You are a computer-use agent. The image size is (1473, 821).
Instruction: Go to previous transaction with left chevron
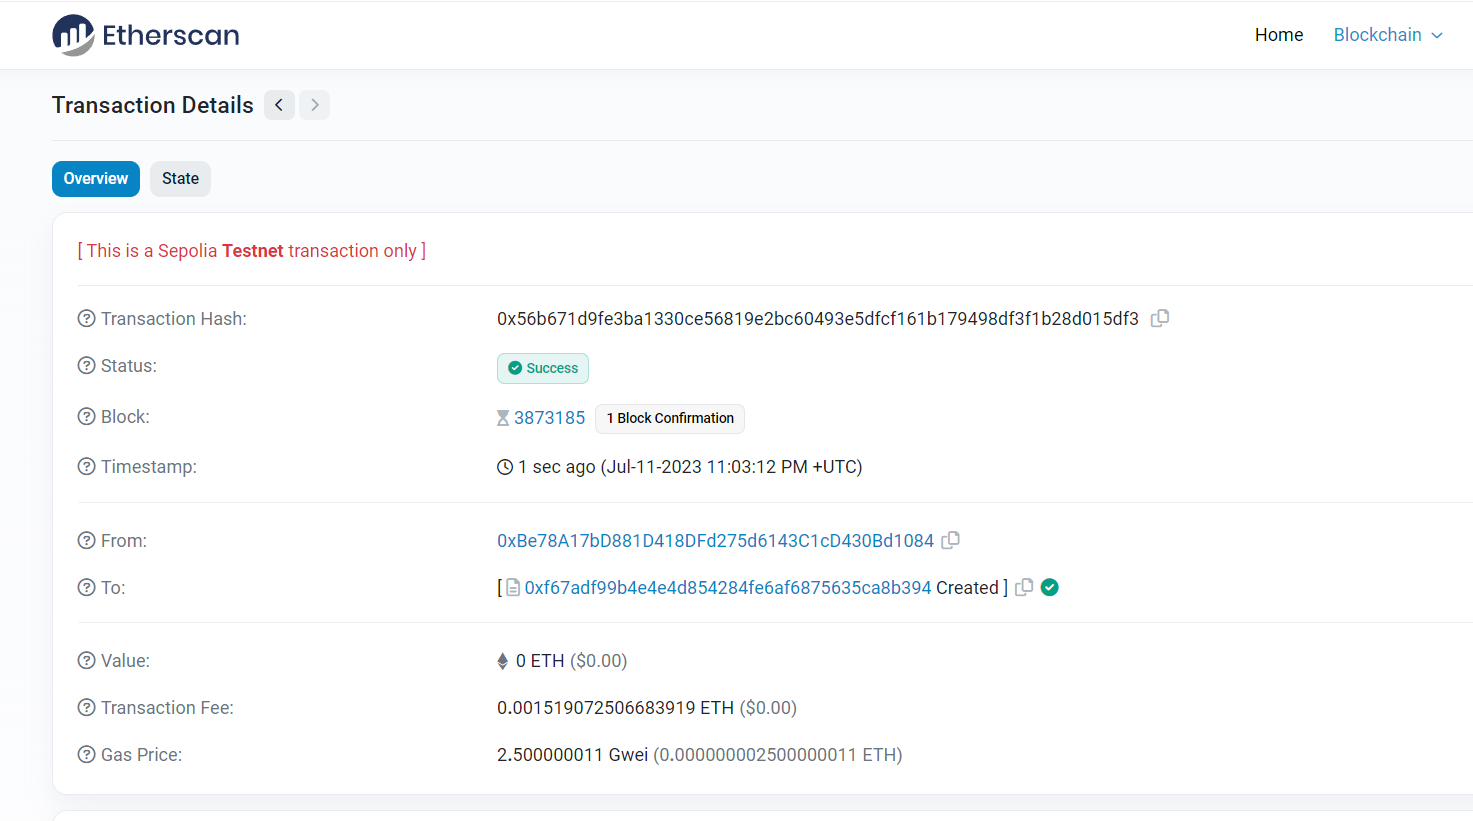point(279,105)
